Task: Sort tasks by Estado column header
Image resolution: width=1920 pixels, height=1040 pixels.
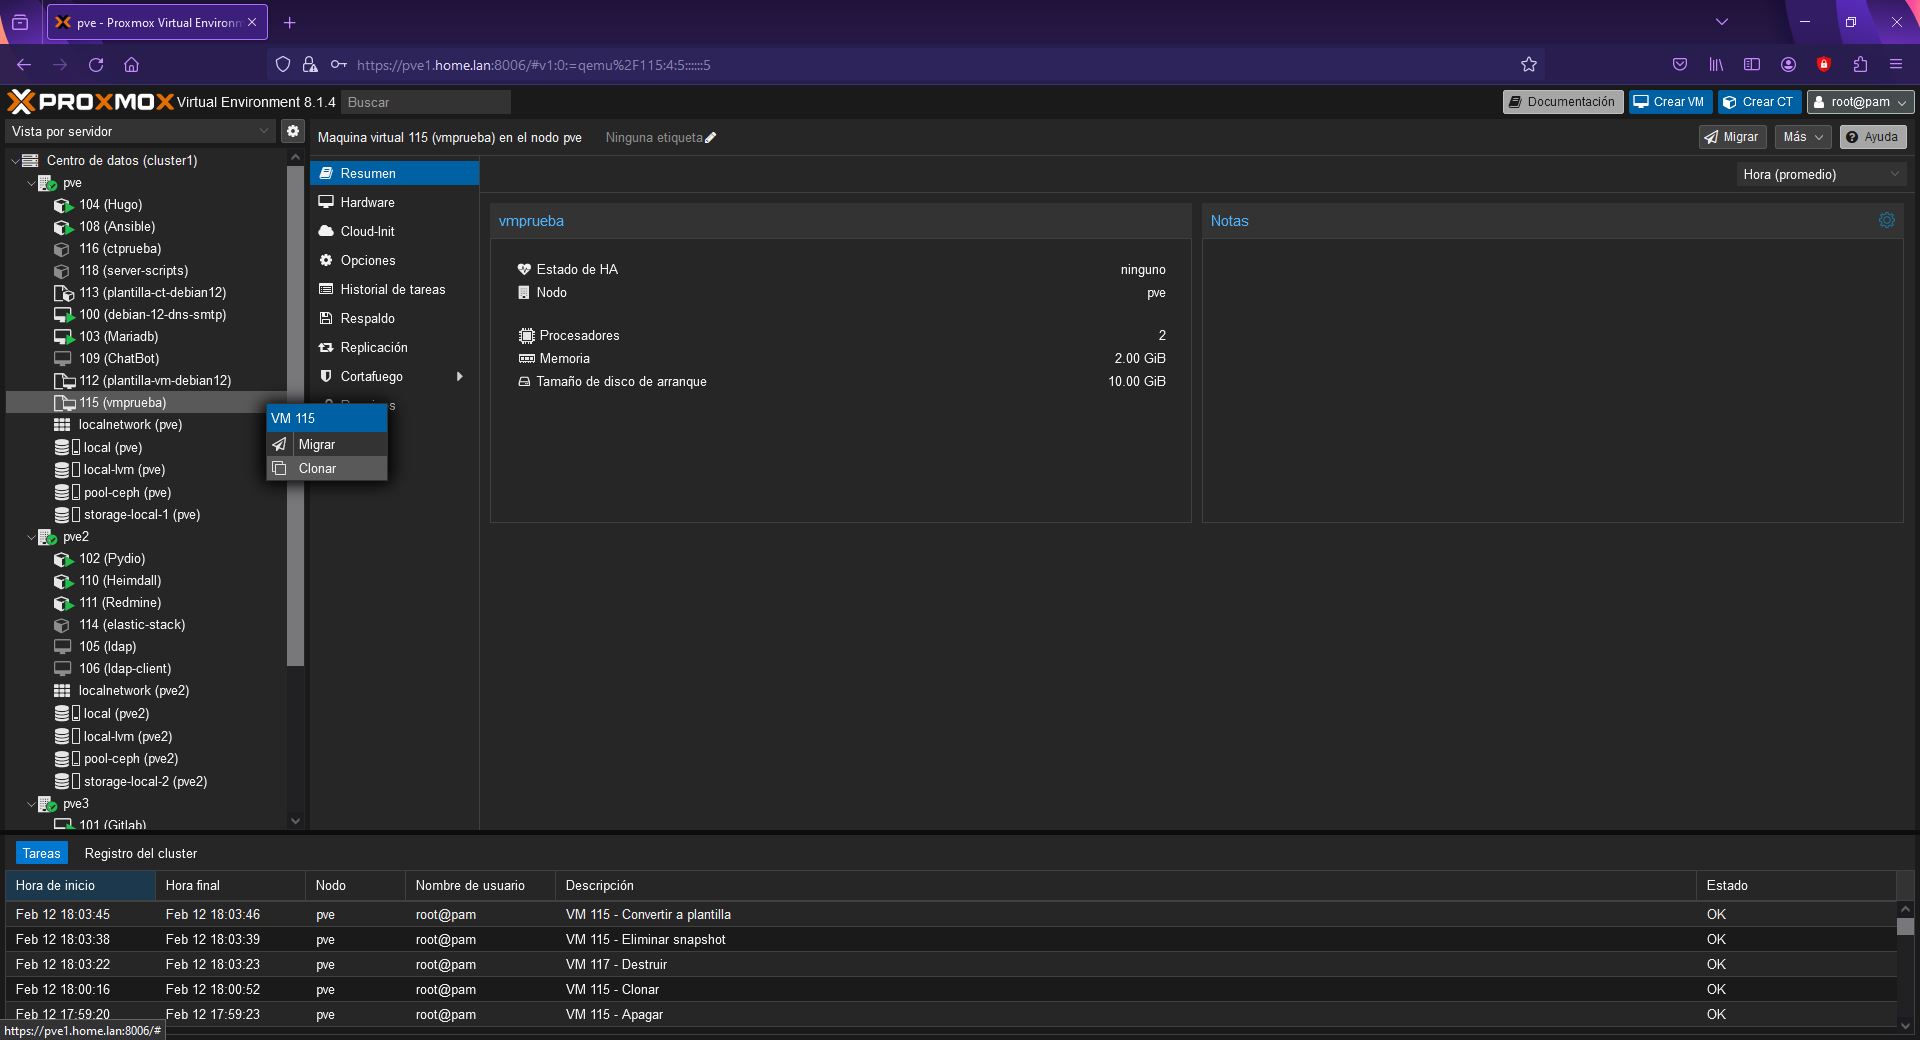Action: (x=1796, y=885)
